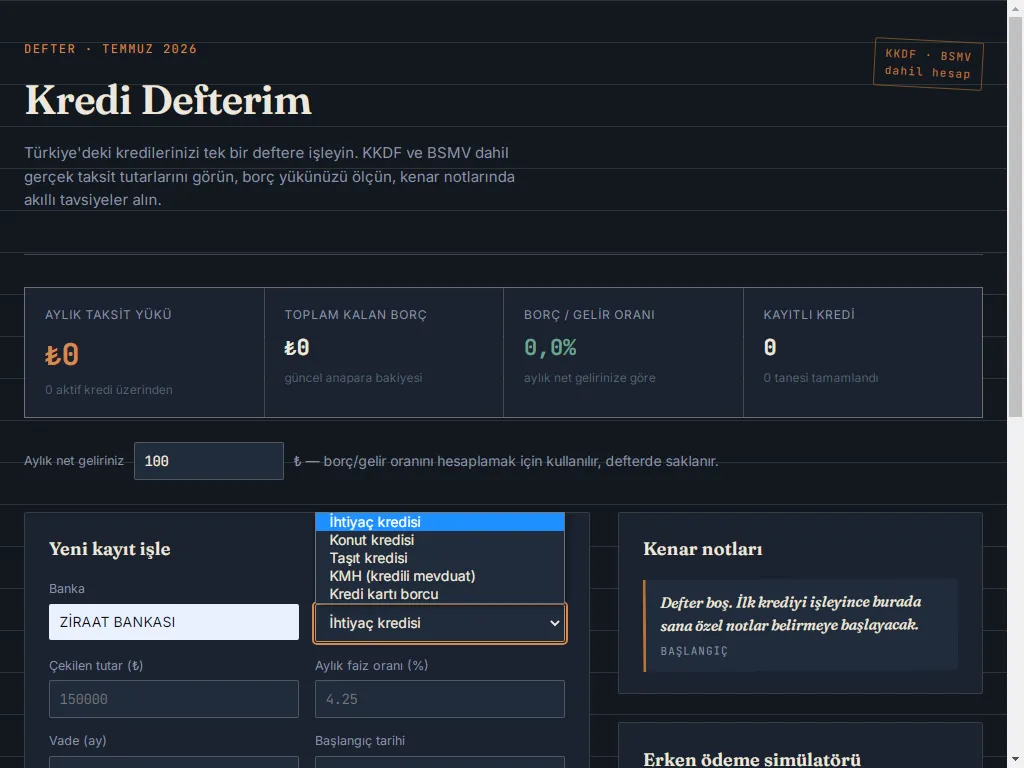Pick Taşıt kredisi loan type
The width and height of the screenshot is (1024, 768).
tap(440, 558)
